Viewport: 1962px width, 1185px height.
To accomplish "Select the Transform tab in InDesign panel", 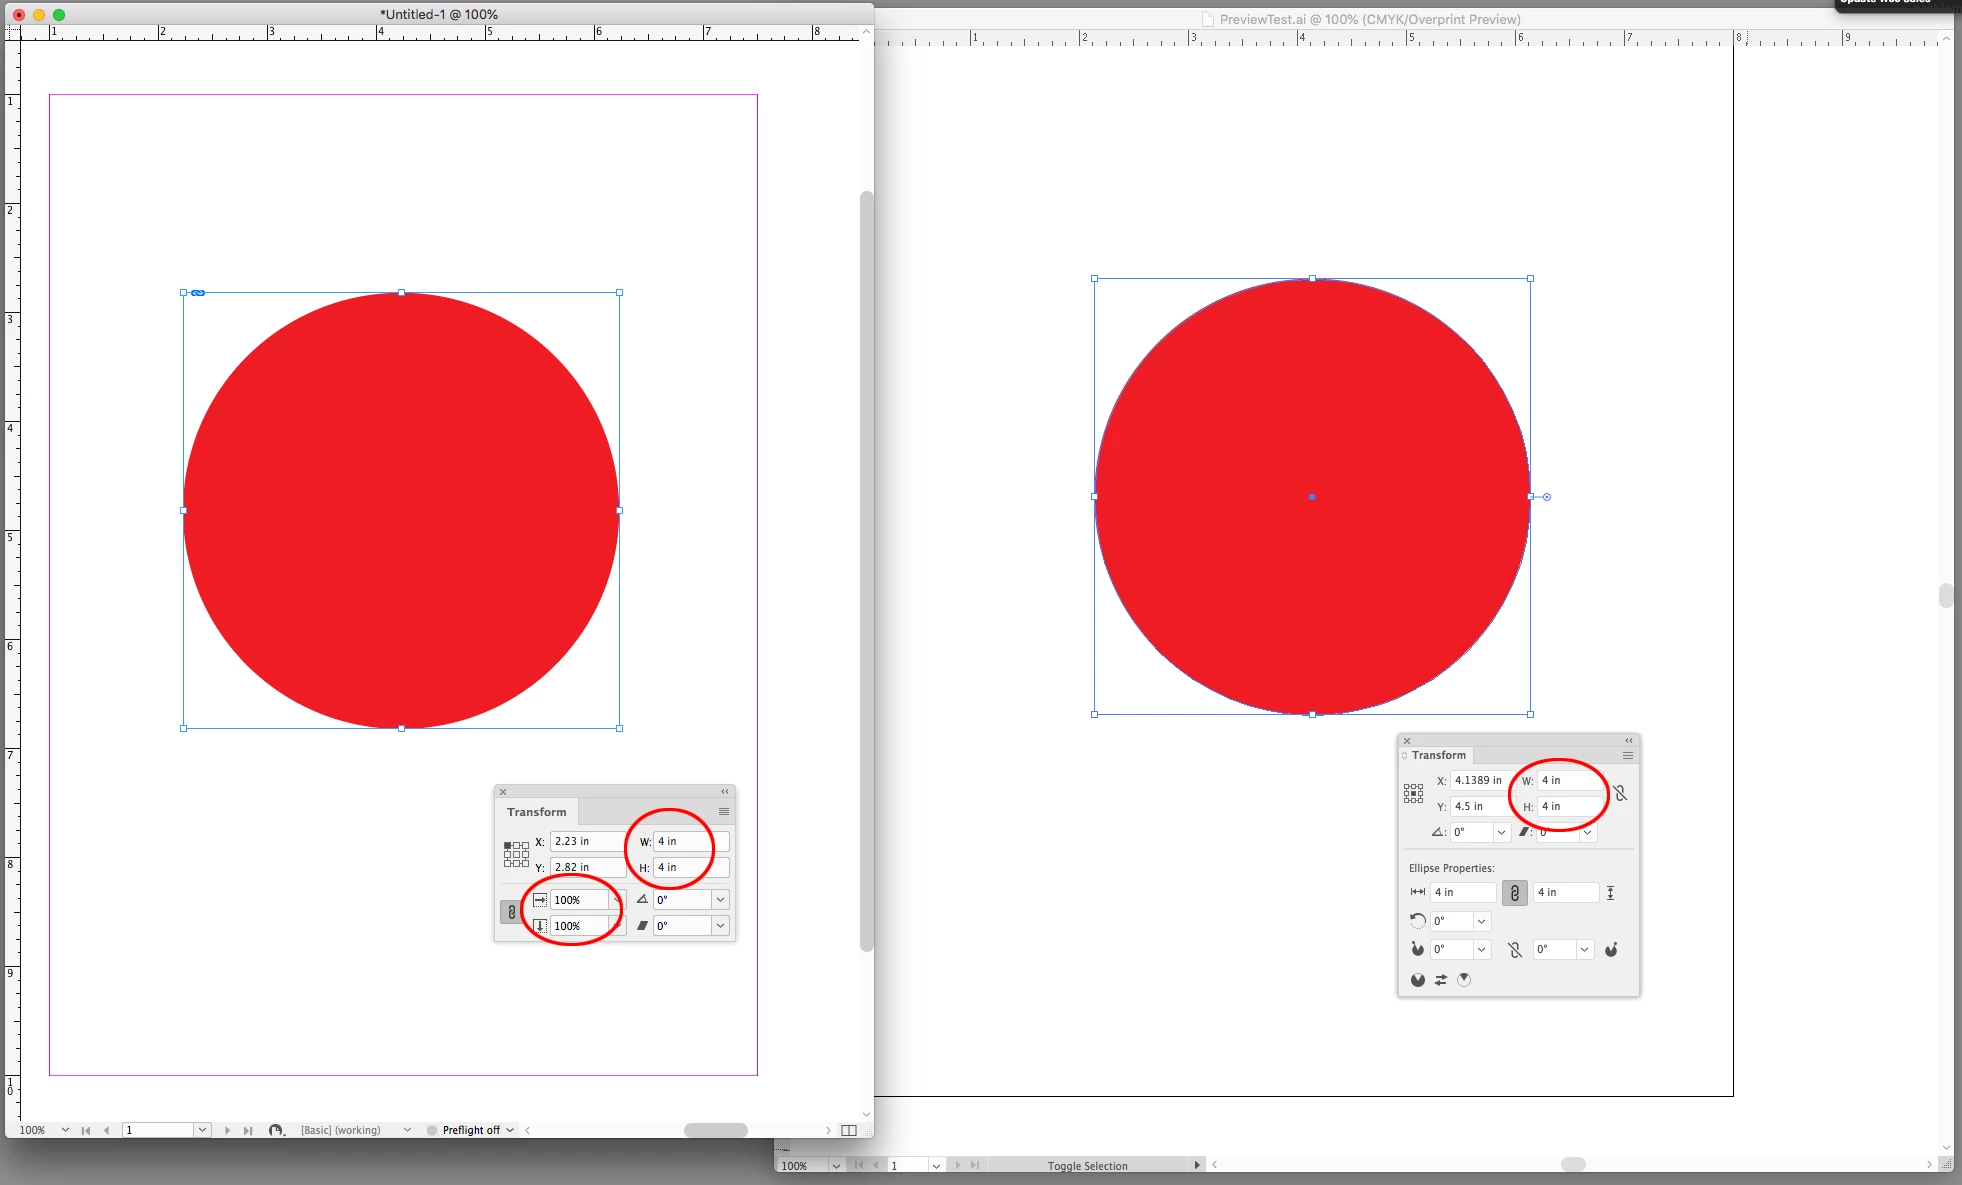I will pyautogui.click(x=536, y=812).
